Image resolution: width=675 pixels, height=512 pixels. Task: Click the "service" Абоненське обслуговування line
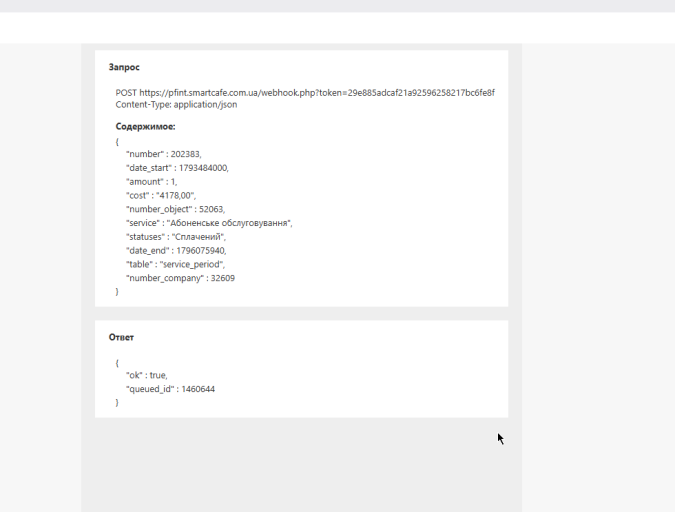click(x=209, y=223)
